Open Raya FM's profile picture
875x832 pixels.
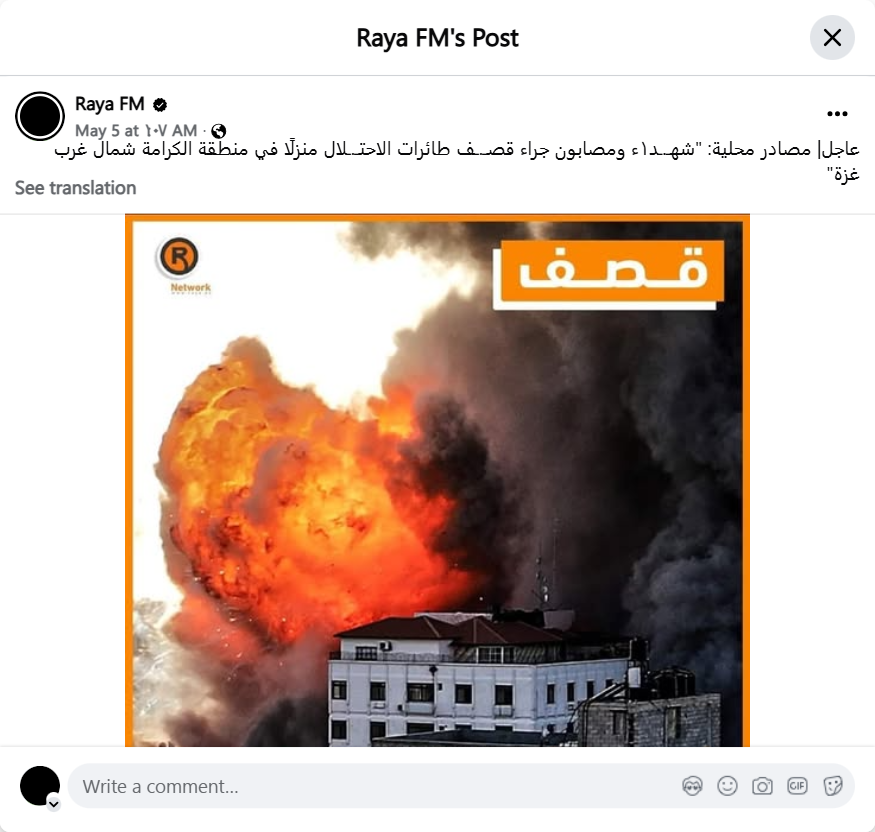(x=40, y=116)
